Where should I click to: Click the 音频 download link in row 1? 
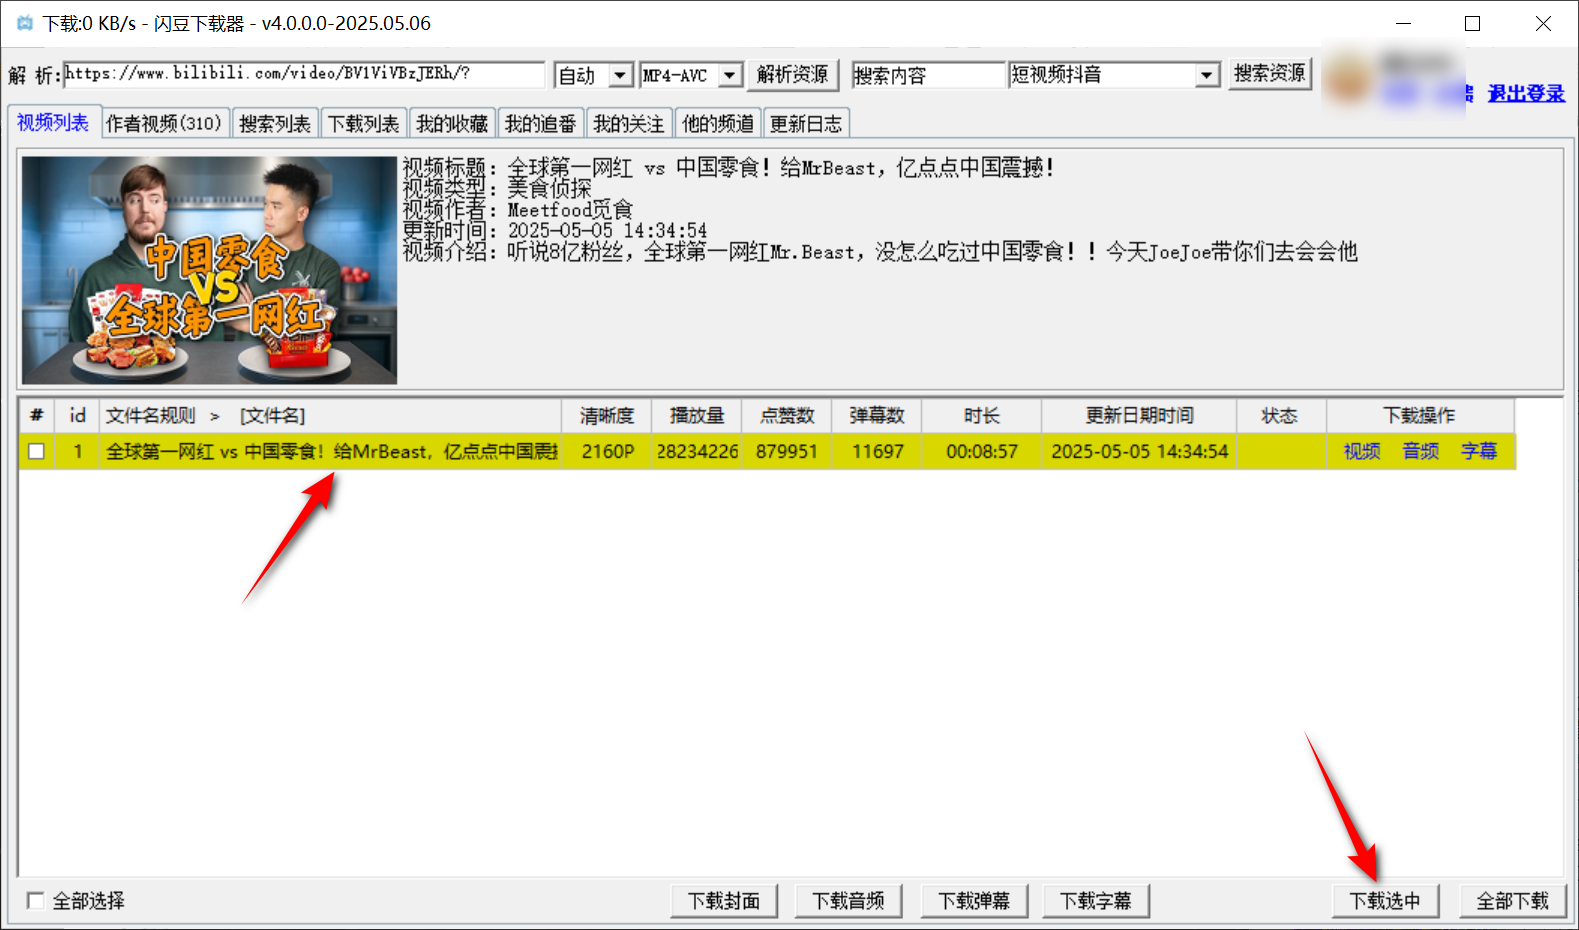point(1421,451)
